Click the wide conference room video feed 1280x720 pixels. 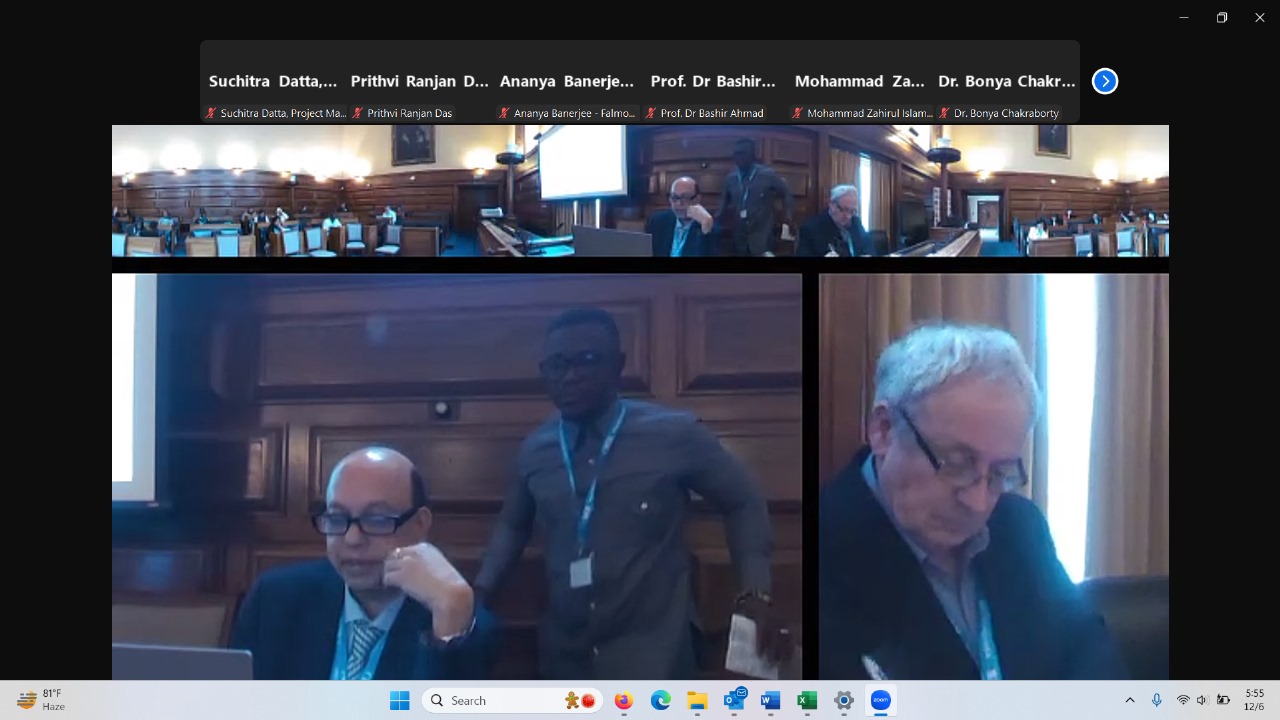[640, 190]
